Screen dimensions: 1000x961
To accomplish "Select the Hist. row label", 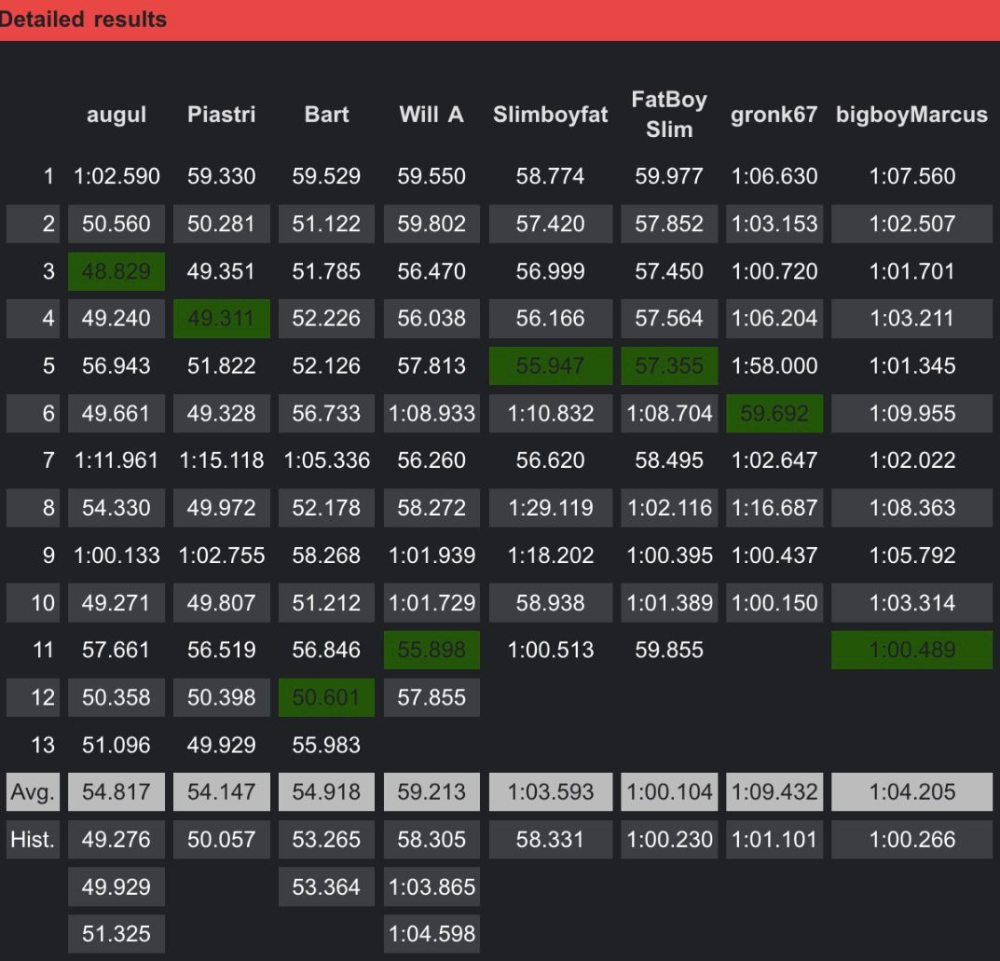I will point(33,841).
